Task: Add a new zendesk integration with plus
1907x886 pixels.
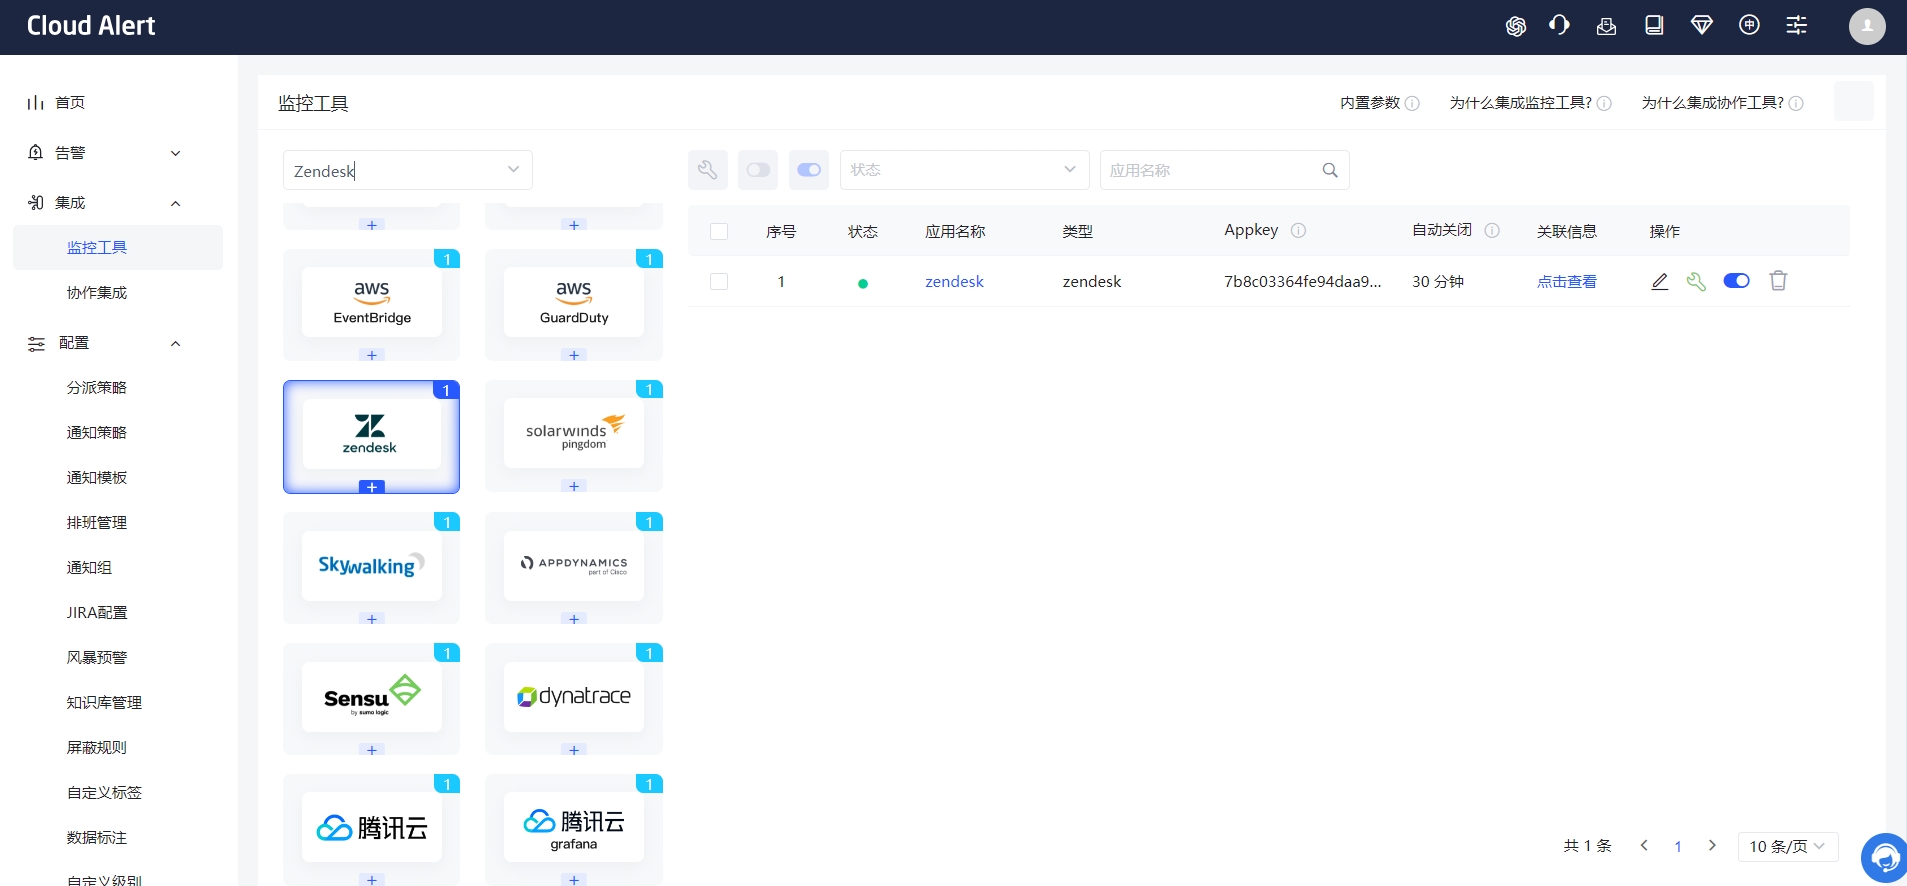Action: click(x=372, y=487)
